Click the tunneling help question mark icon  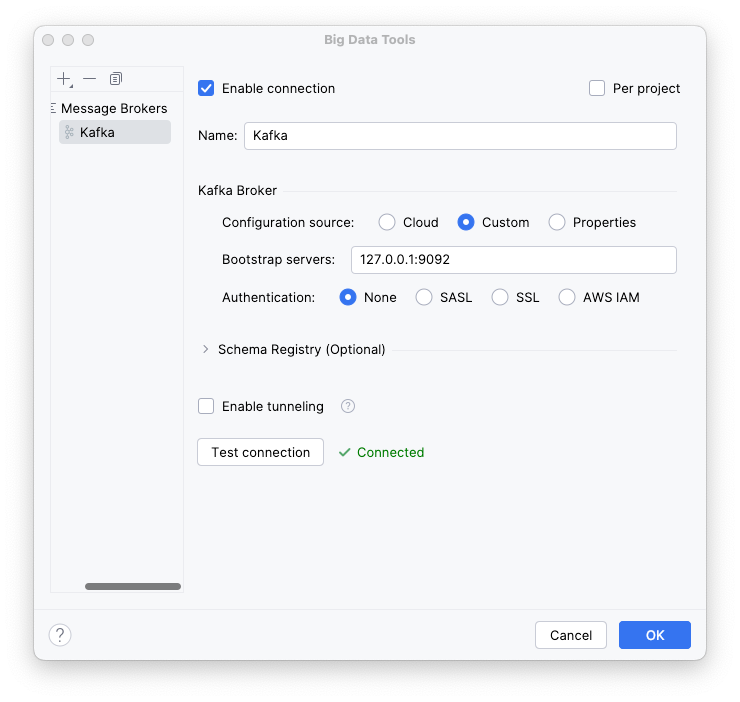[348, 406]
